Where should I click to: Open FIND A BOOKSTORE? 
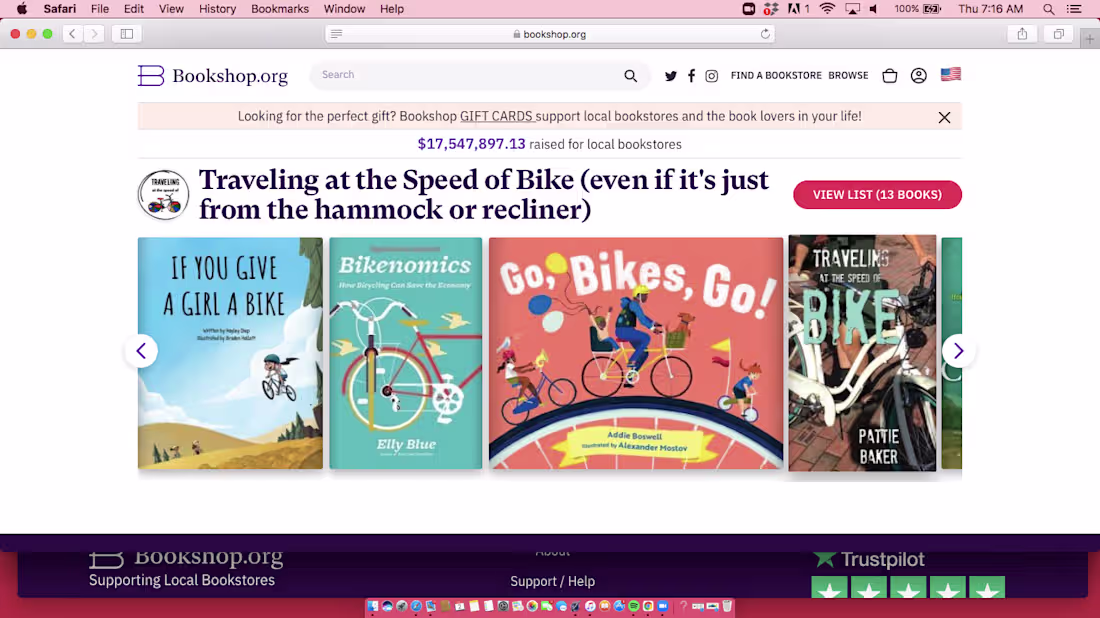tap(776, 76)
